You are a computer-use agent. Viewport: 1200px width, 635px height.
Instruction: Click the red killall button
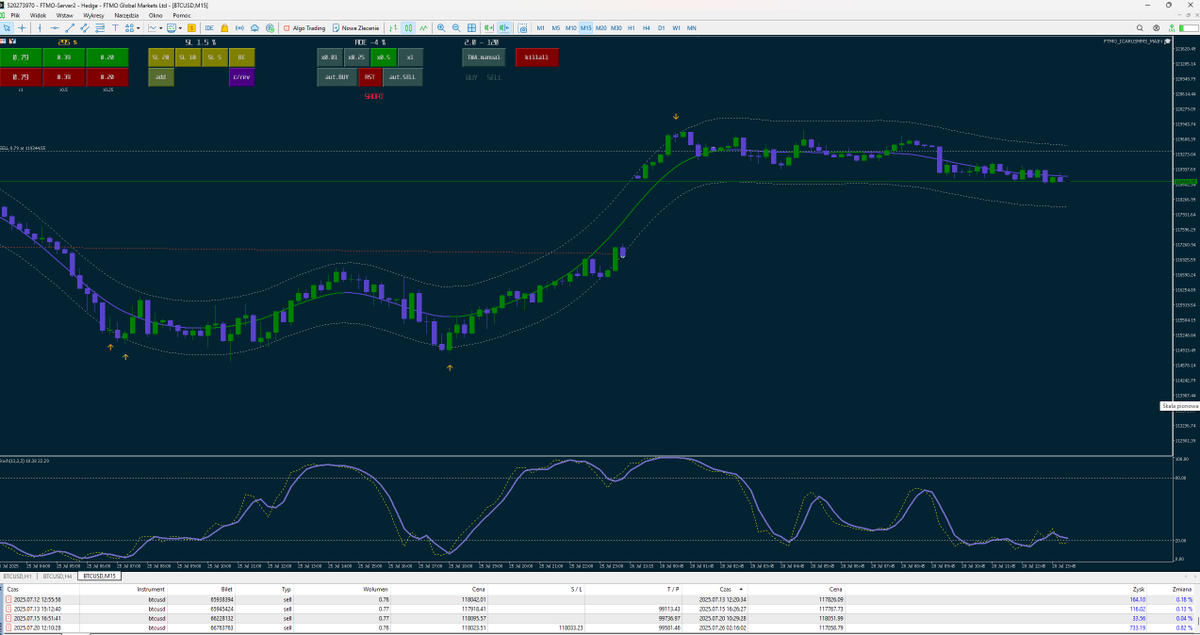537,57
